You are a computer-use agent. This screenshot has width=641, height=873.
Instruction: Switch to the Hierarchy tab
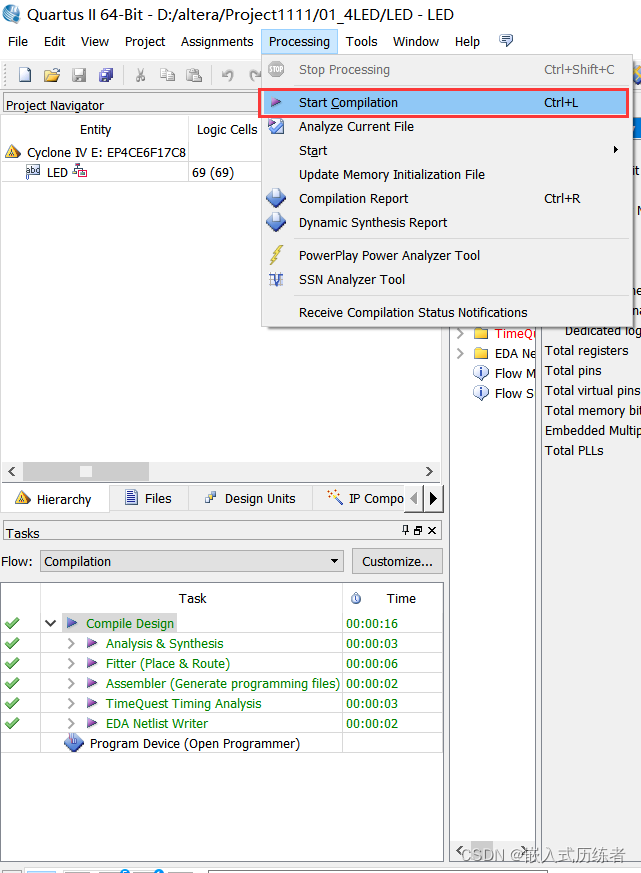point(54,499)
